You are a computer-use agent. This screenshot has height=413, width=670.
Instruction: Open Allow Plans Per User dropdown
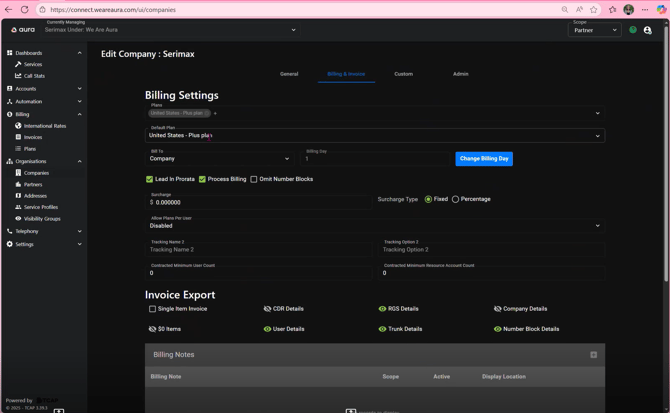tap(375, 226)
